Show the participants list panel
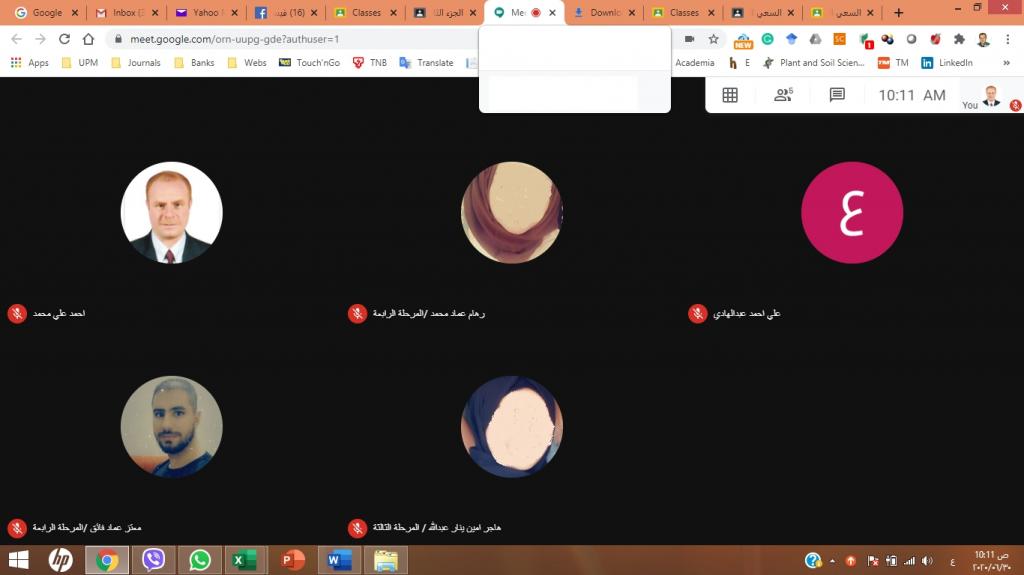Image resolution: width=1024 pixels, height=575 pixels. [x=783, y=95]
